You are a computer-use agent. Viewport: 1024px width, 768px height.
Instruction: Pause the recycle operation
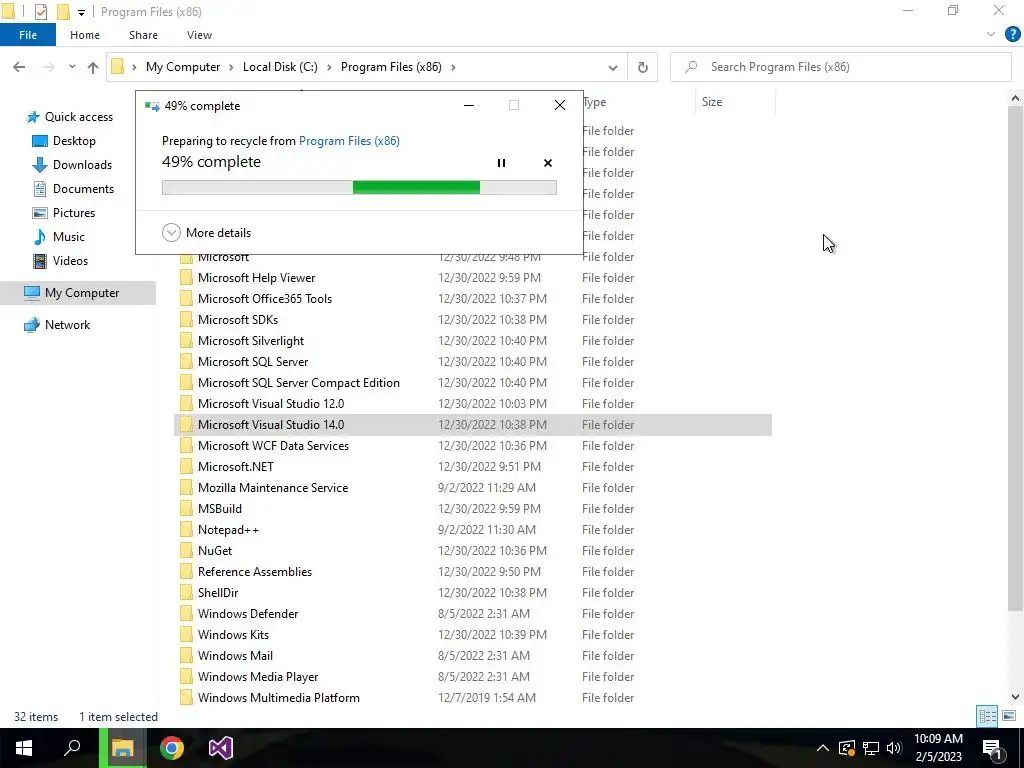(501, 163)
